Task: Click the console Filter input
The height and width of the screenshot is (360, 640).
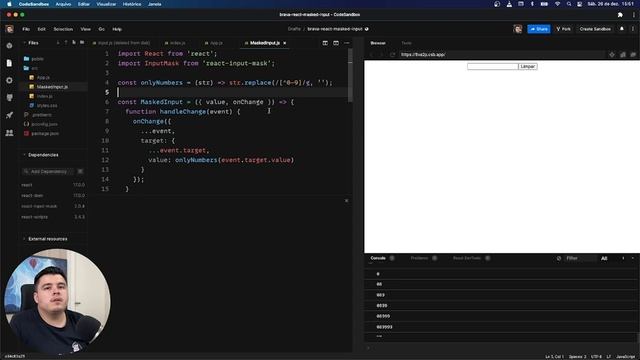Action: (580, 258)
